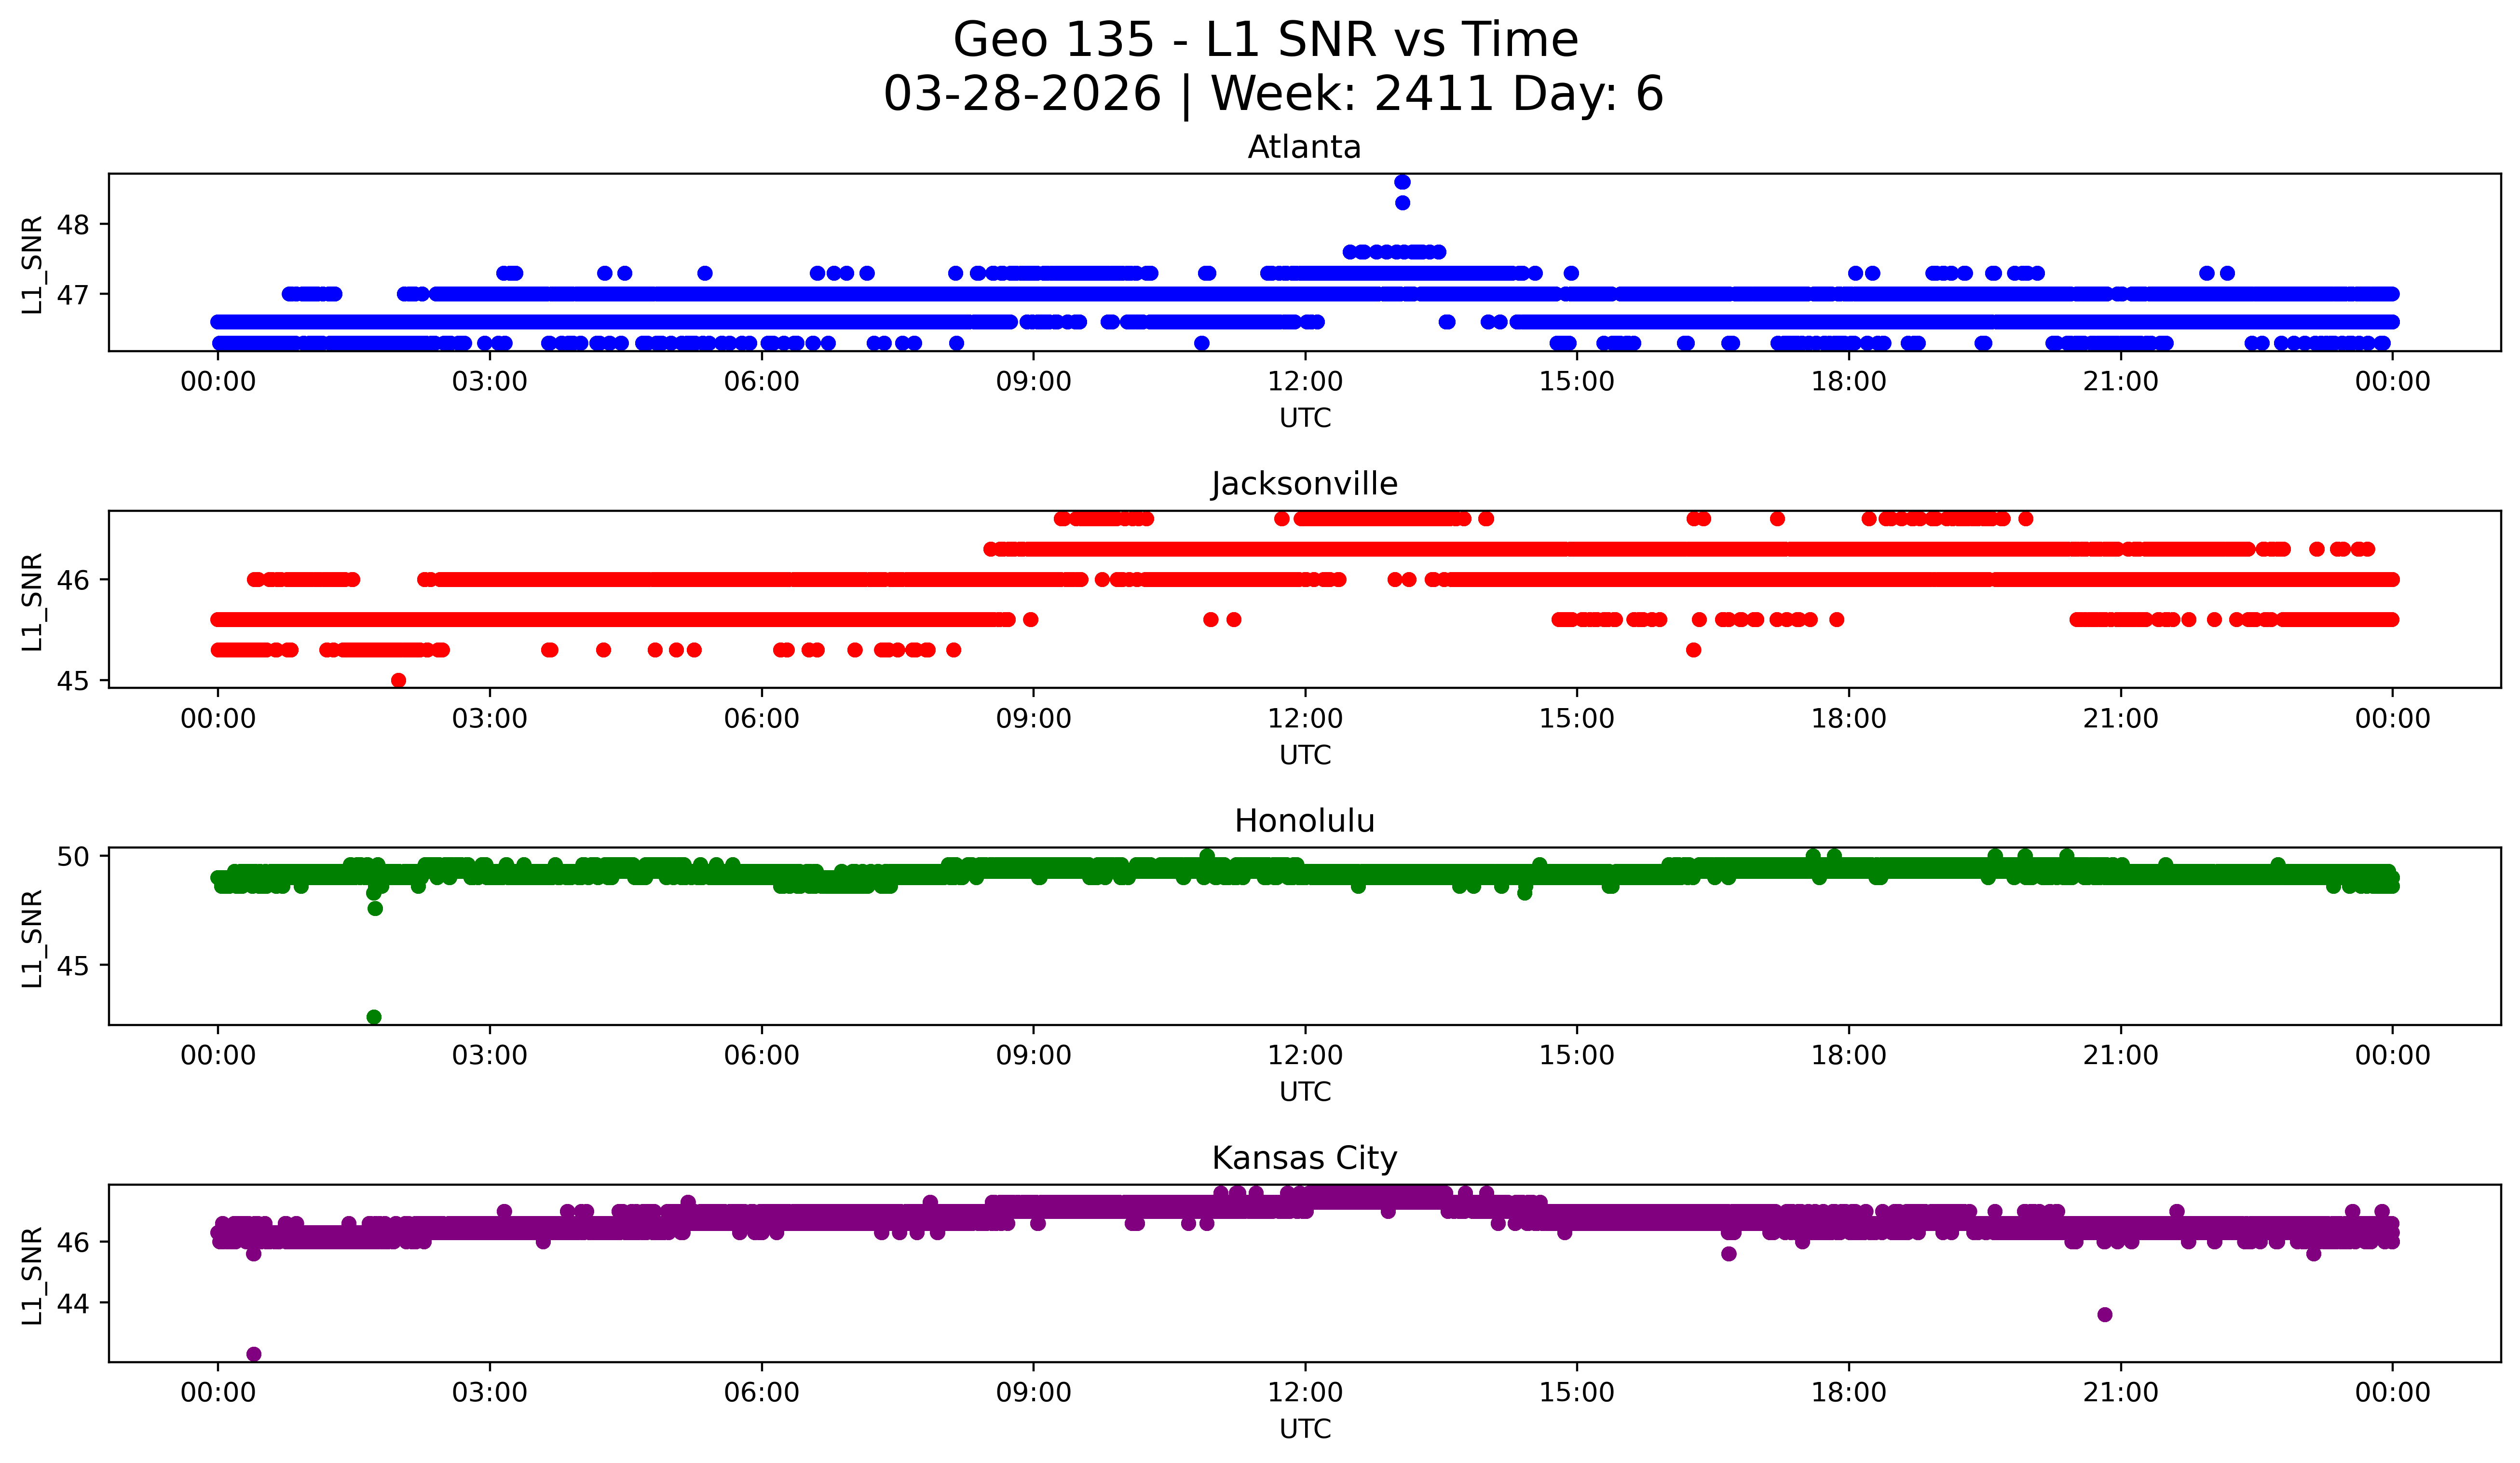Screen dimensions: 2520x1463
Task: Click the 44 y-tick label in Kansas City plot
Action: coord(73,1303)
